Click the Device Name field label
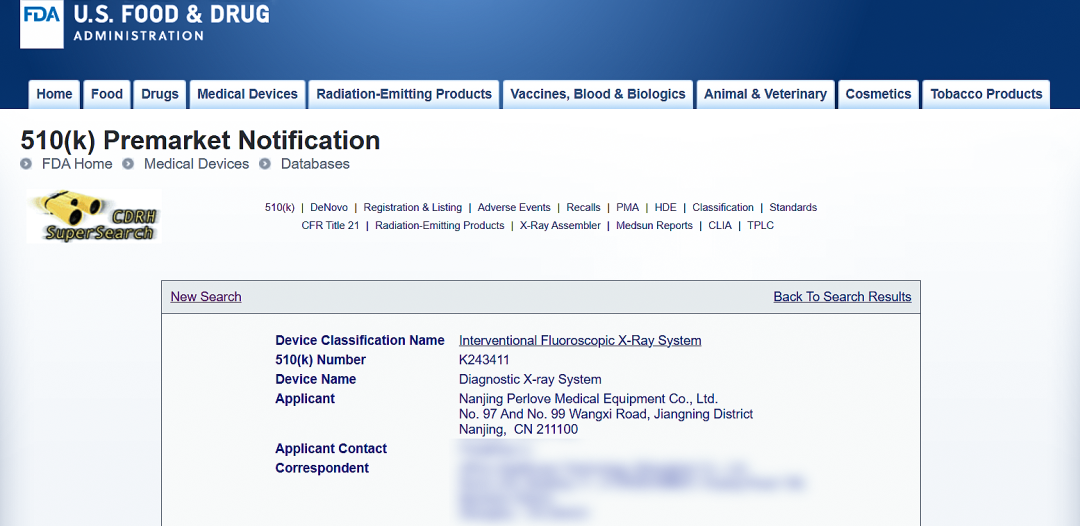The height and width of the screenshot is (526, 1080). click(x=315, y=379)
